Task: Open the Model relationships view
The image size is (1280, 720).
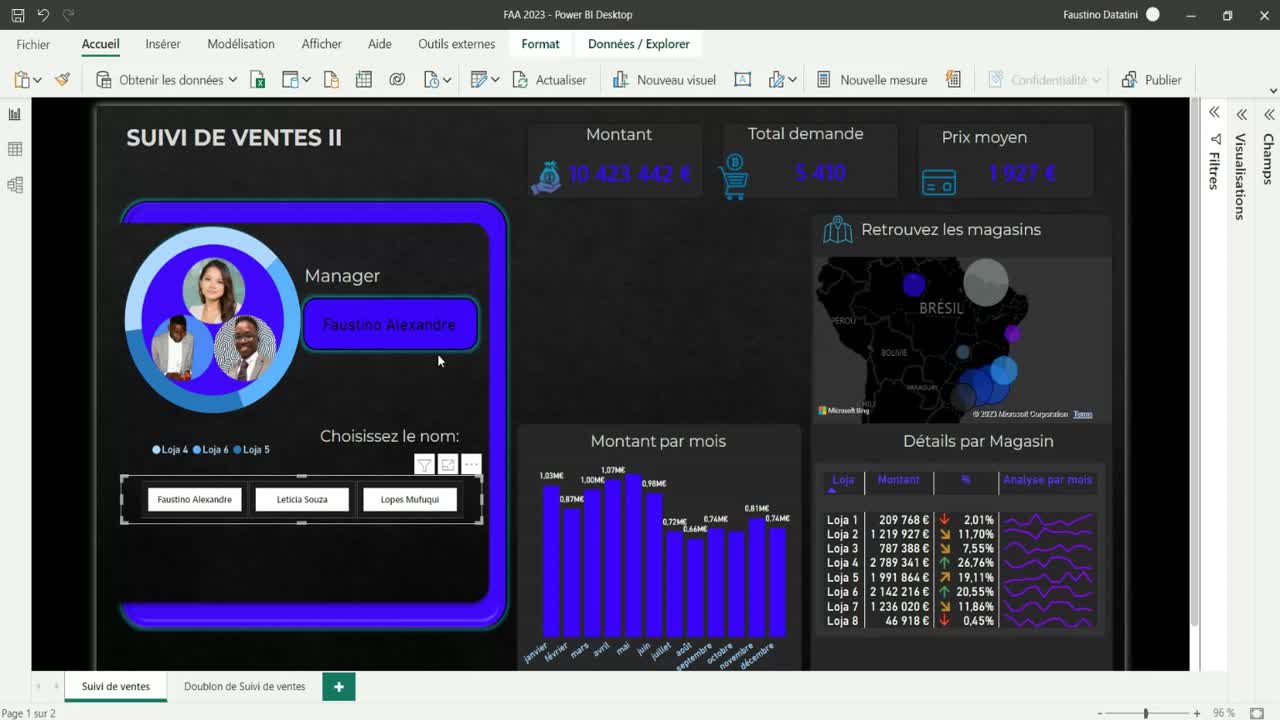Action: click(15, 185)
